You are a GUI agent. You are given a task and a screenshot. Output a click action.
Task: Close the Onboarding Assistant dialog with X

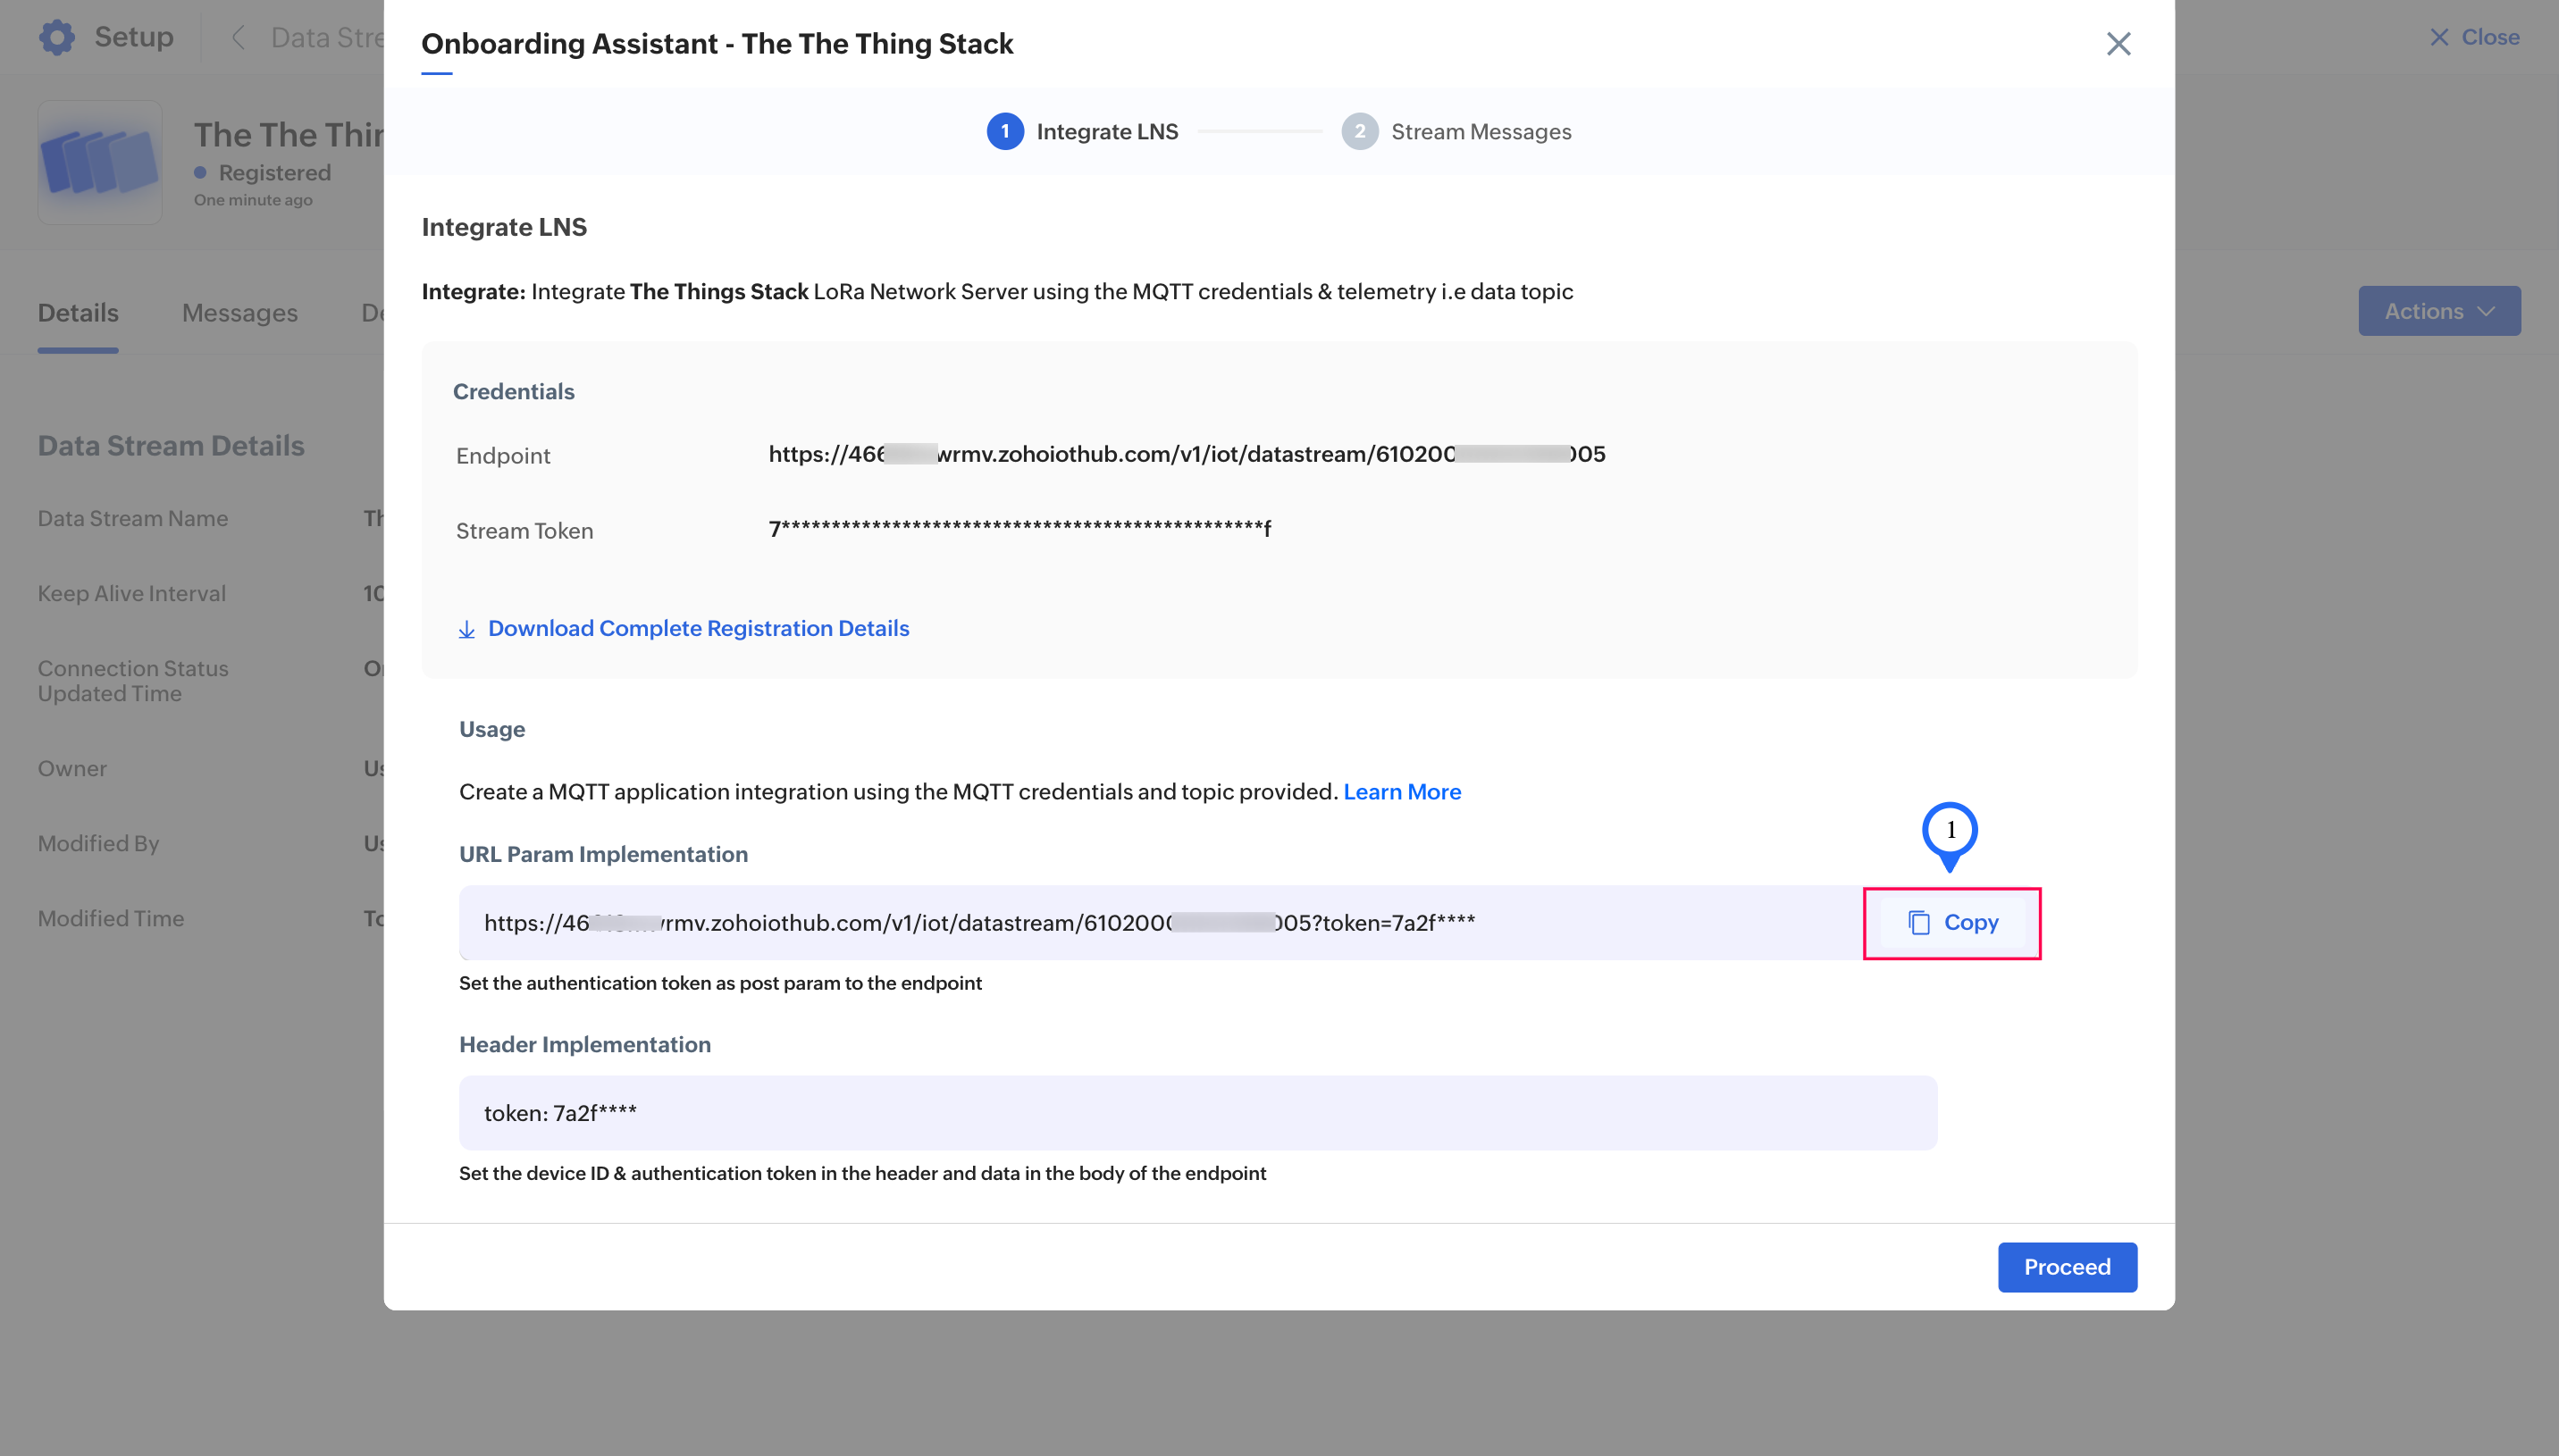click(x=2118, y=44)
